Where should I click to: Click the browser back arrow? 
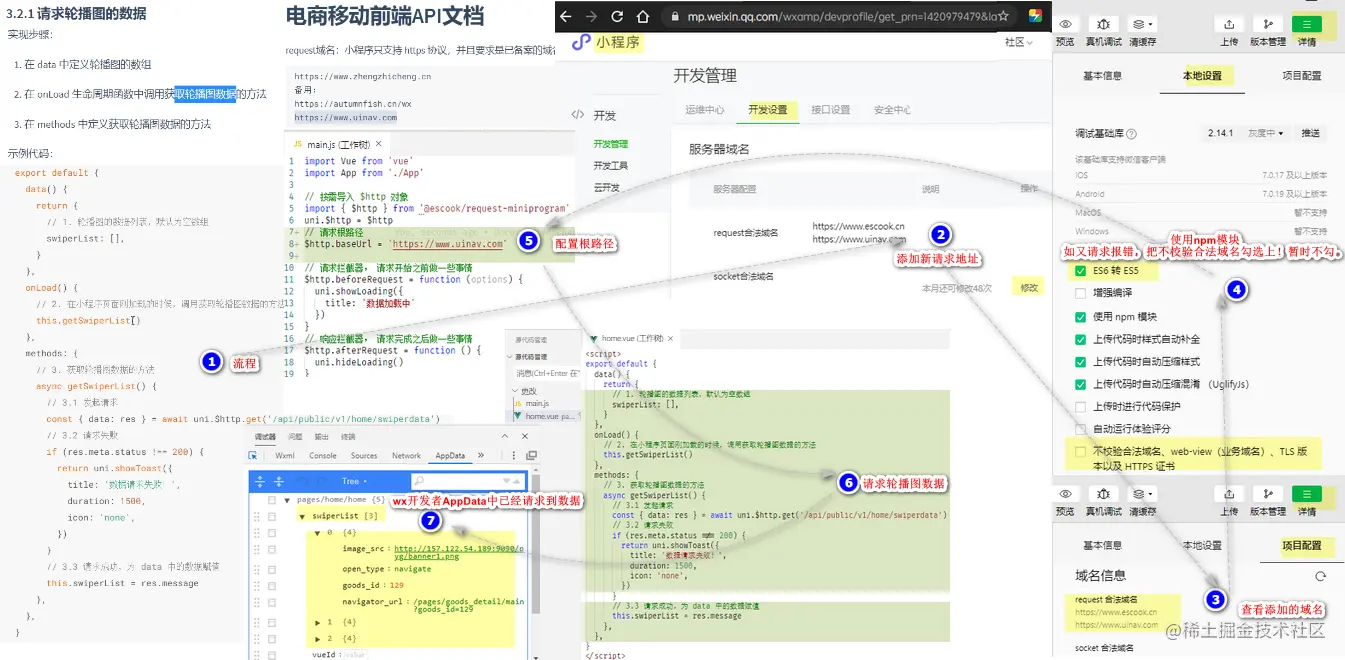tap(567, 16)
